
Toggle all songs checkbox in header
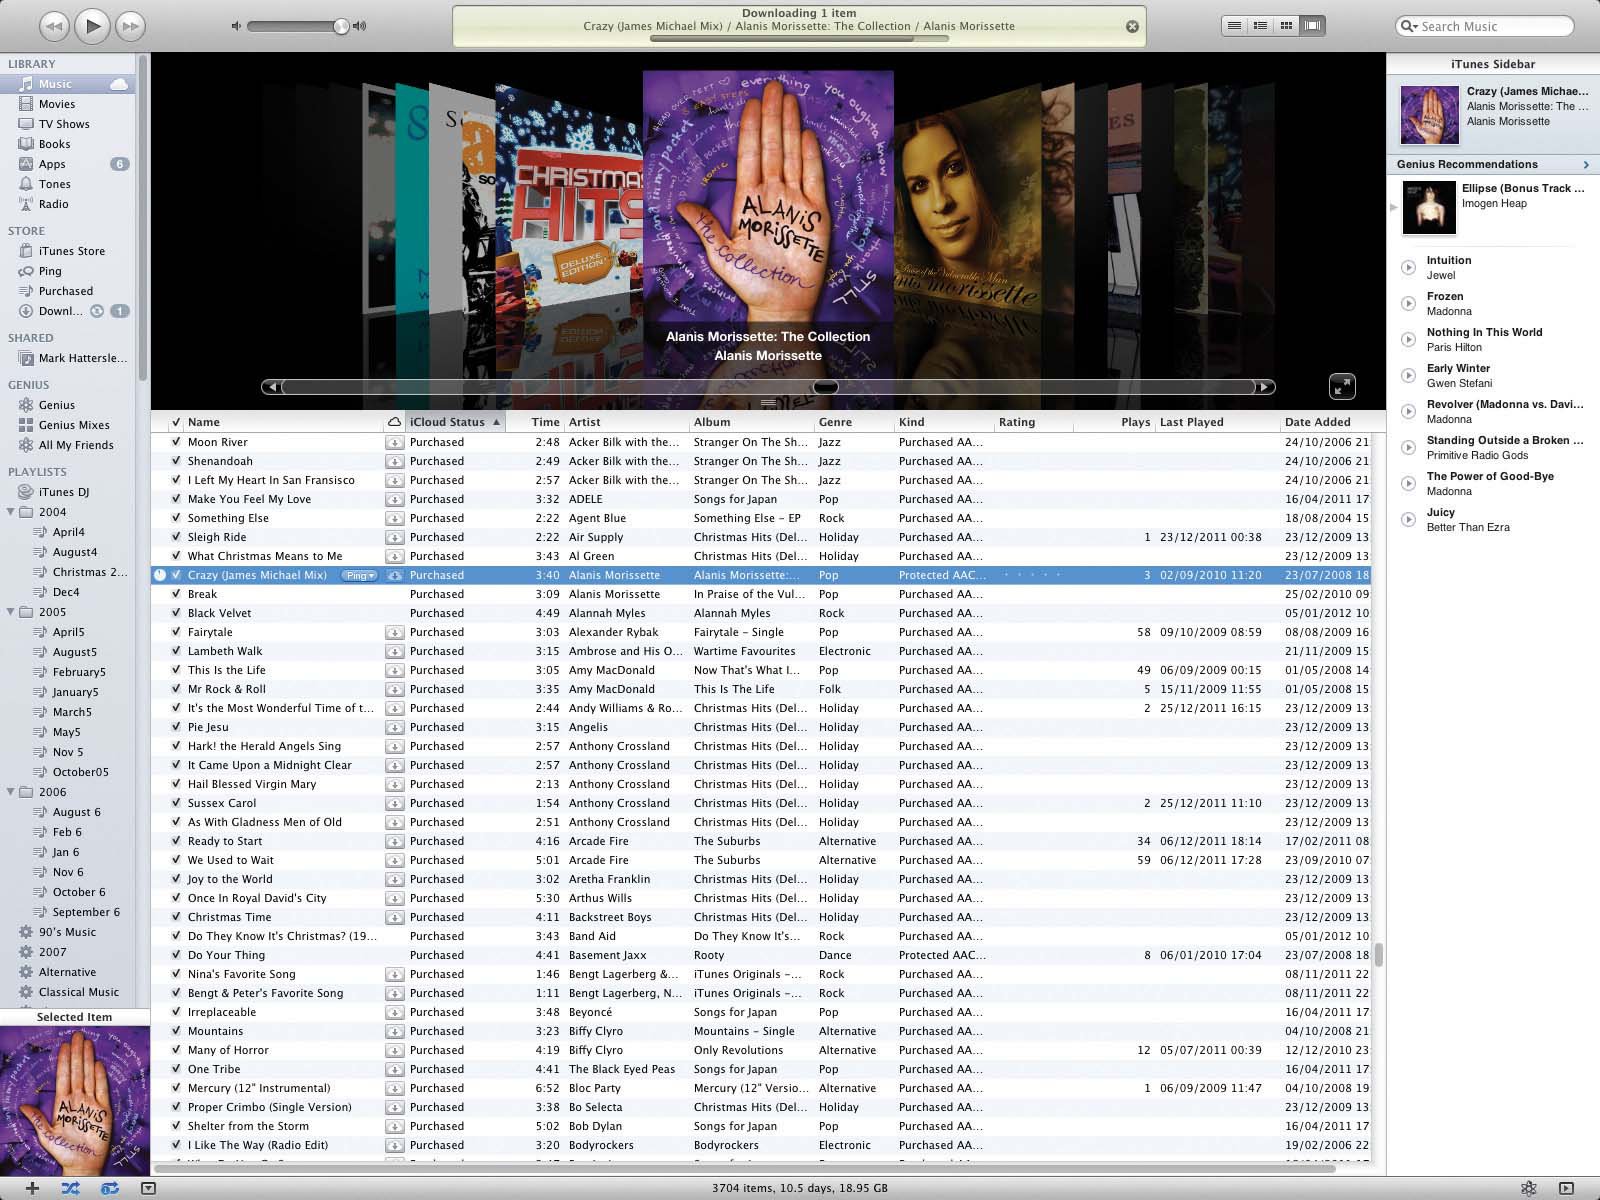point(176,422)
